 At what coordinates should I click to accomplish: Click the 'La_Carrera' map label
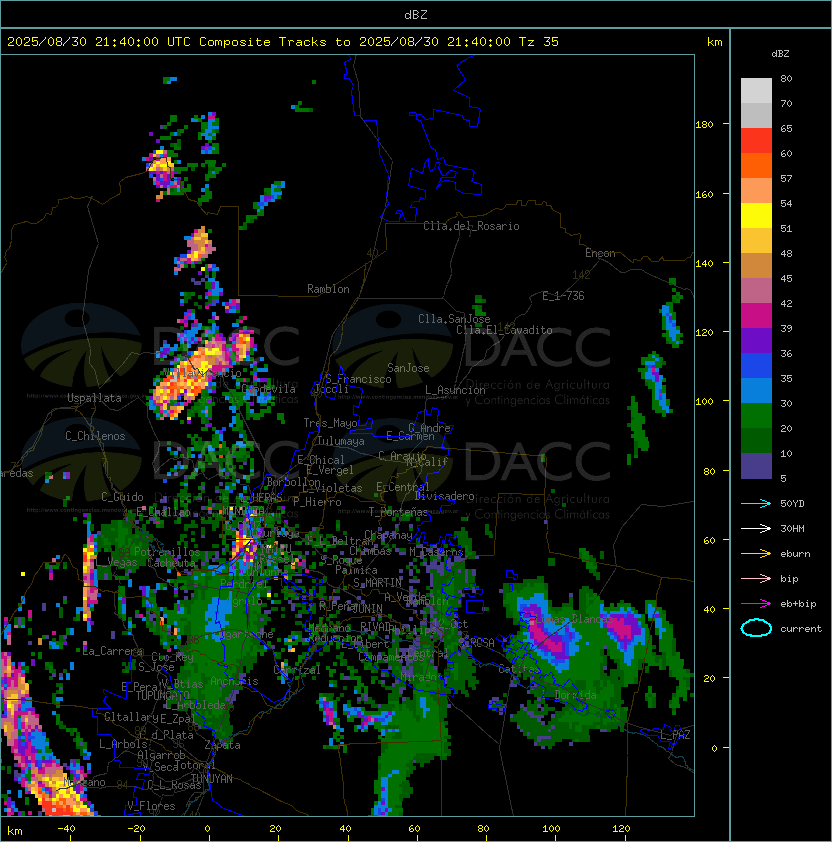(x=113, y=651)
